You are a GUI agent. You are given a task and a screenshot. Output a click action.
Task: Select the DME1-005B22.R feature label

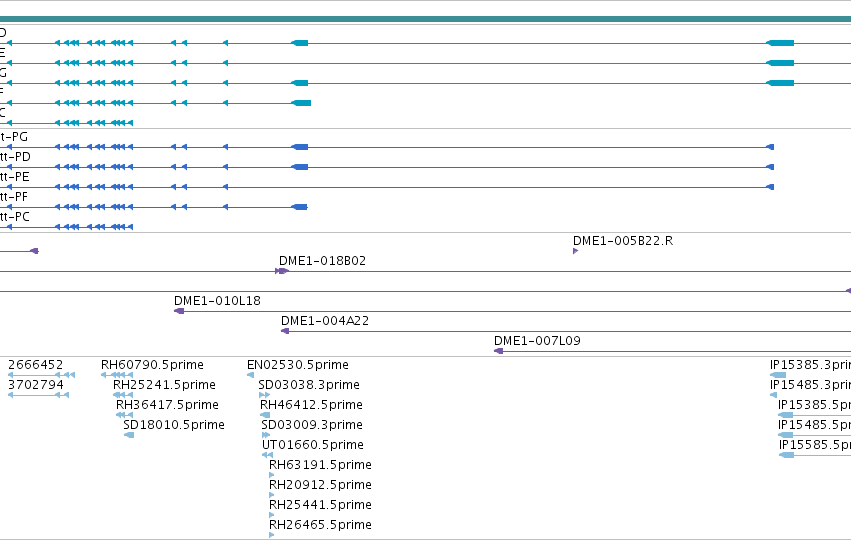click(623, 240)
